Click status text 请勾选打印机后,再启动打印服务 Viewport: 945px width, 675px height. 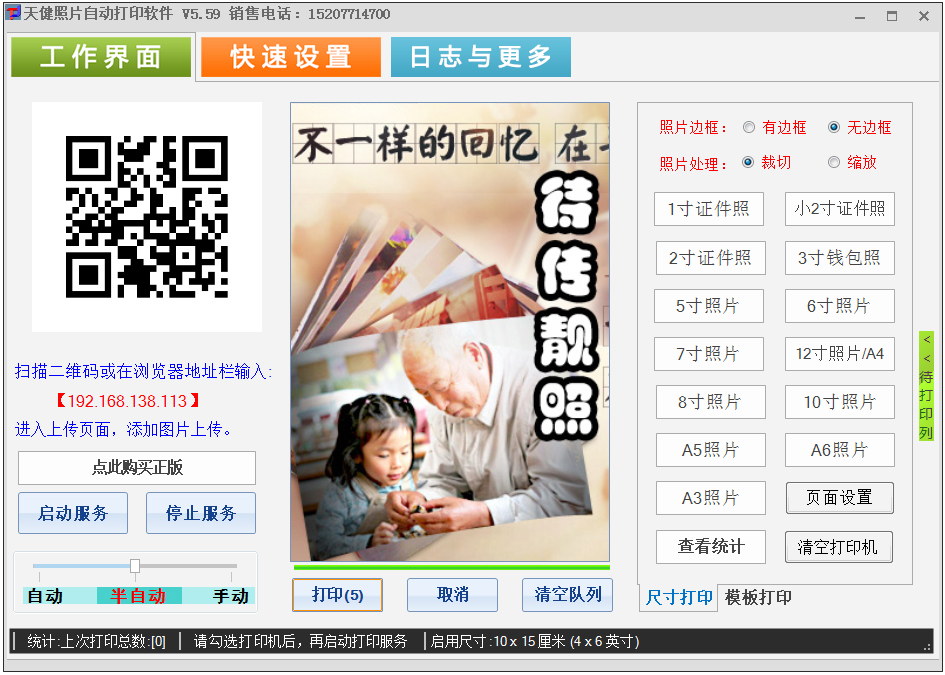(x=301, y=641)
